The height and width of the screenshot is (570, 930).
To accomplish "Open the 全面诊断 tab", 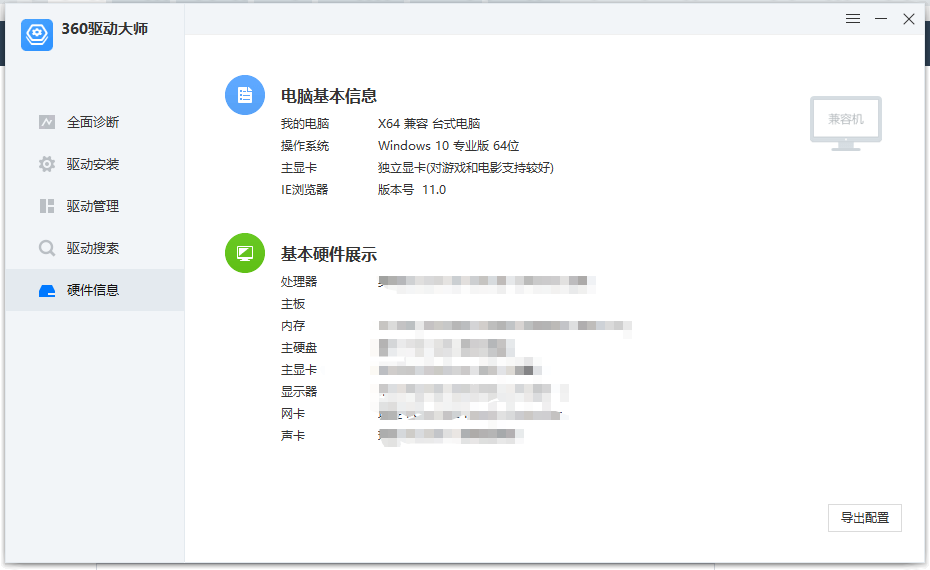I will click(x=95, y=122).
